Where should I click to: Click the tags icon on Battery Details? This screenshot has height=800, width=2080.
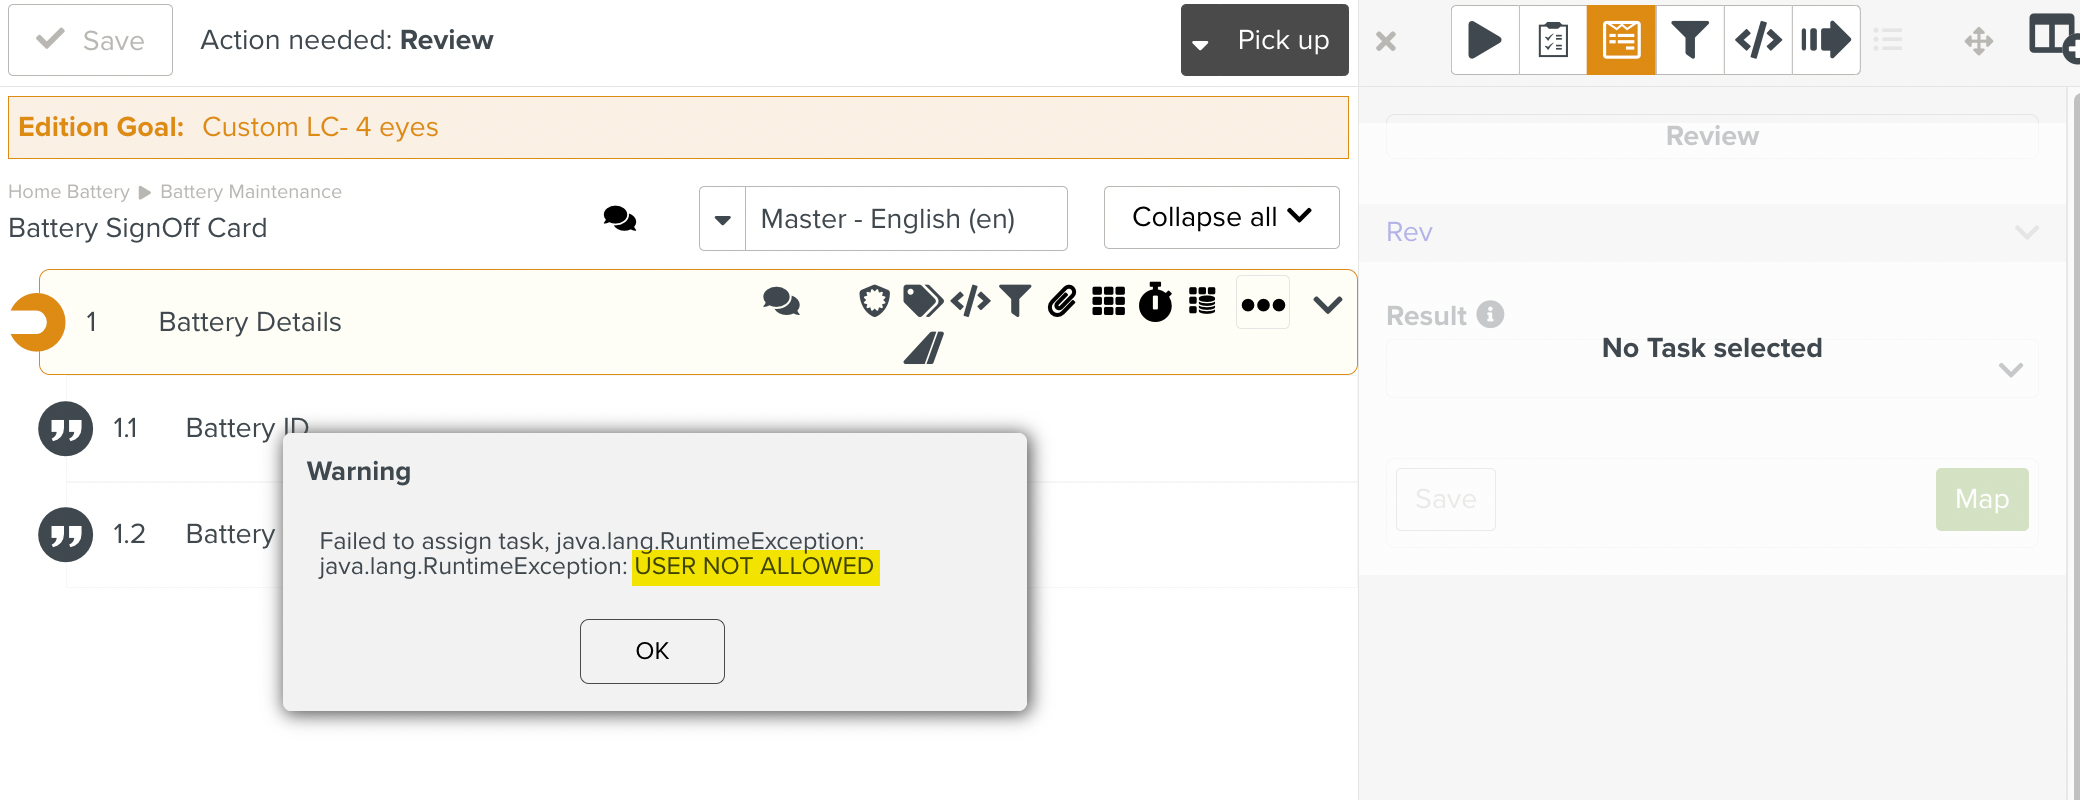click(922, 301)
